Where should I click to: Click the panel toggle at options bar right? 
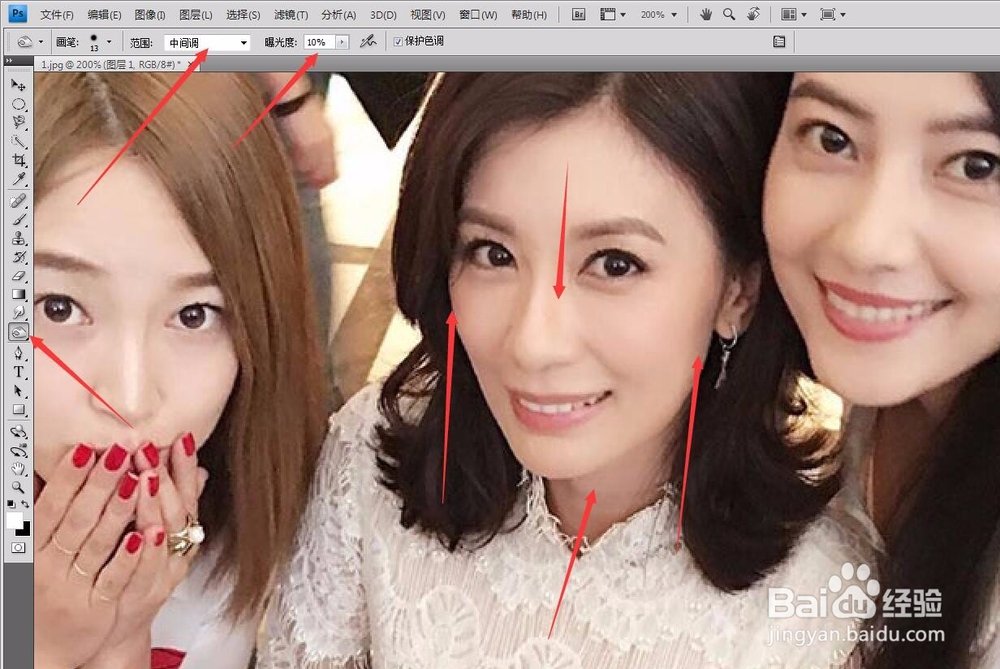[780, 41]
